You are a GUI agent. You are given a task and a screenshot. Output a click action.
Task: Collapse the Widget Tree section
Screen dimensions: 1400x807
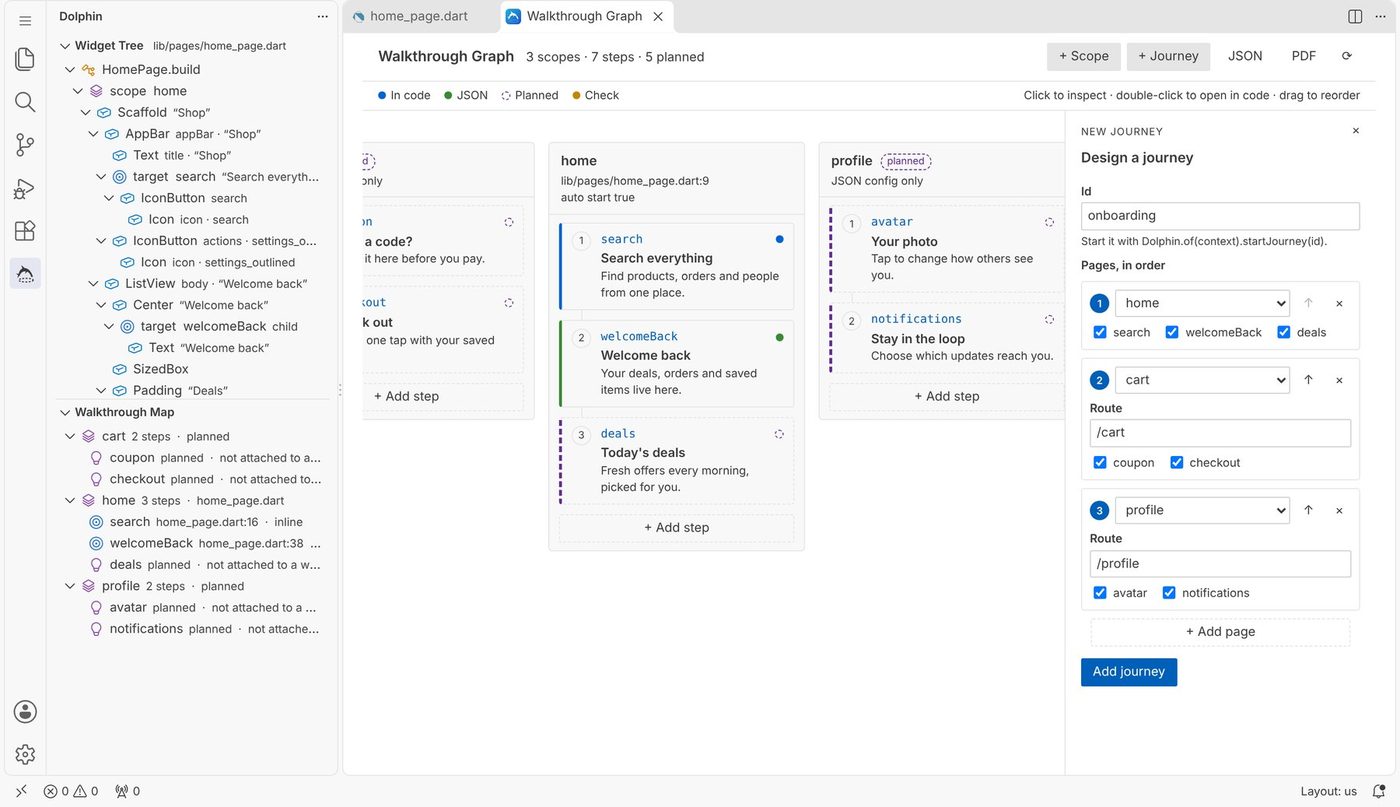[65, 45]
